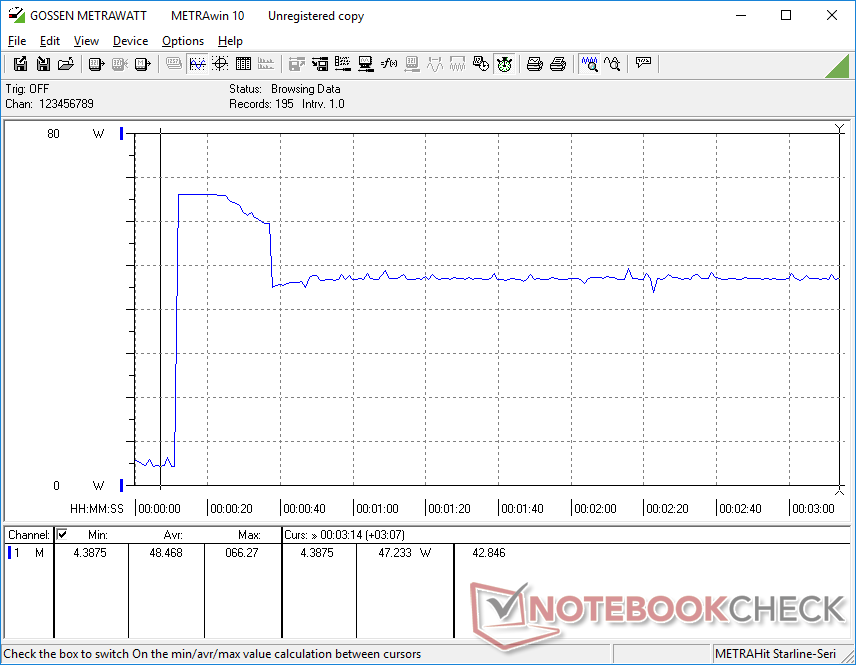This screenshot has width=856, height=665.
Task: Click the green stopwatch timer icon
Action: pos(504,64)
